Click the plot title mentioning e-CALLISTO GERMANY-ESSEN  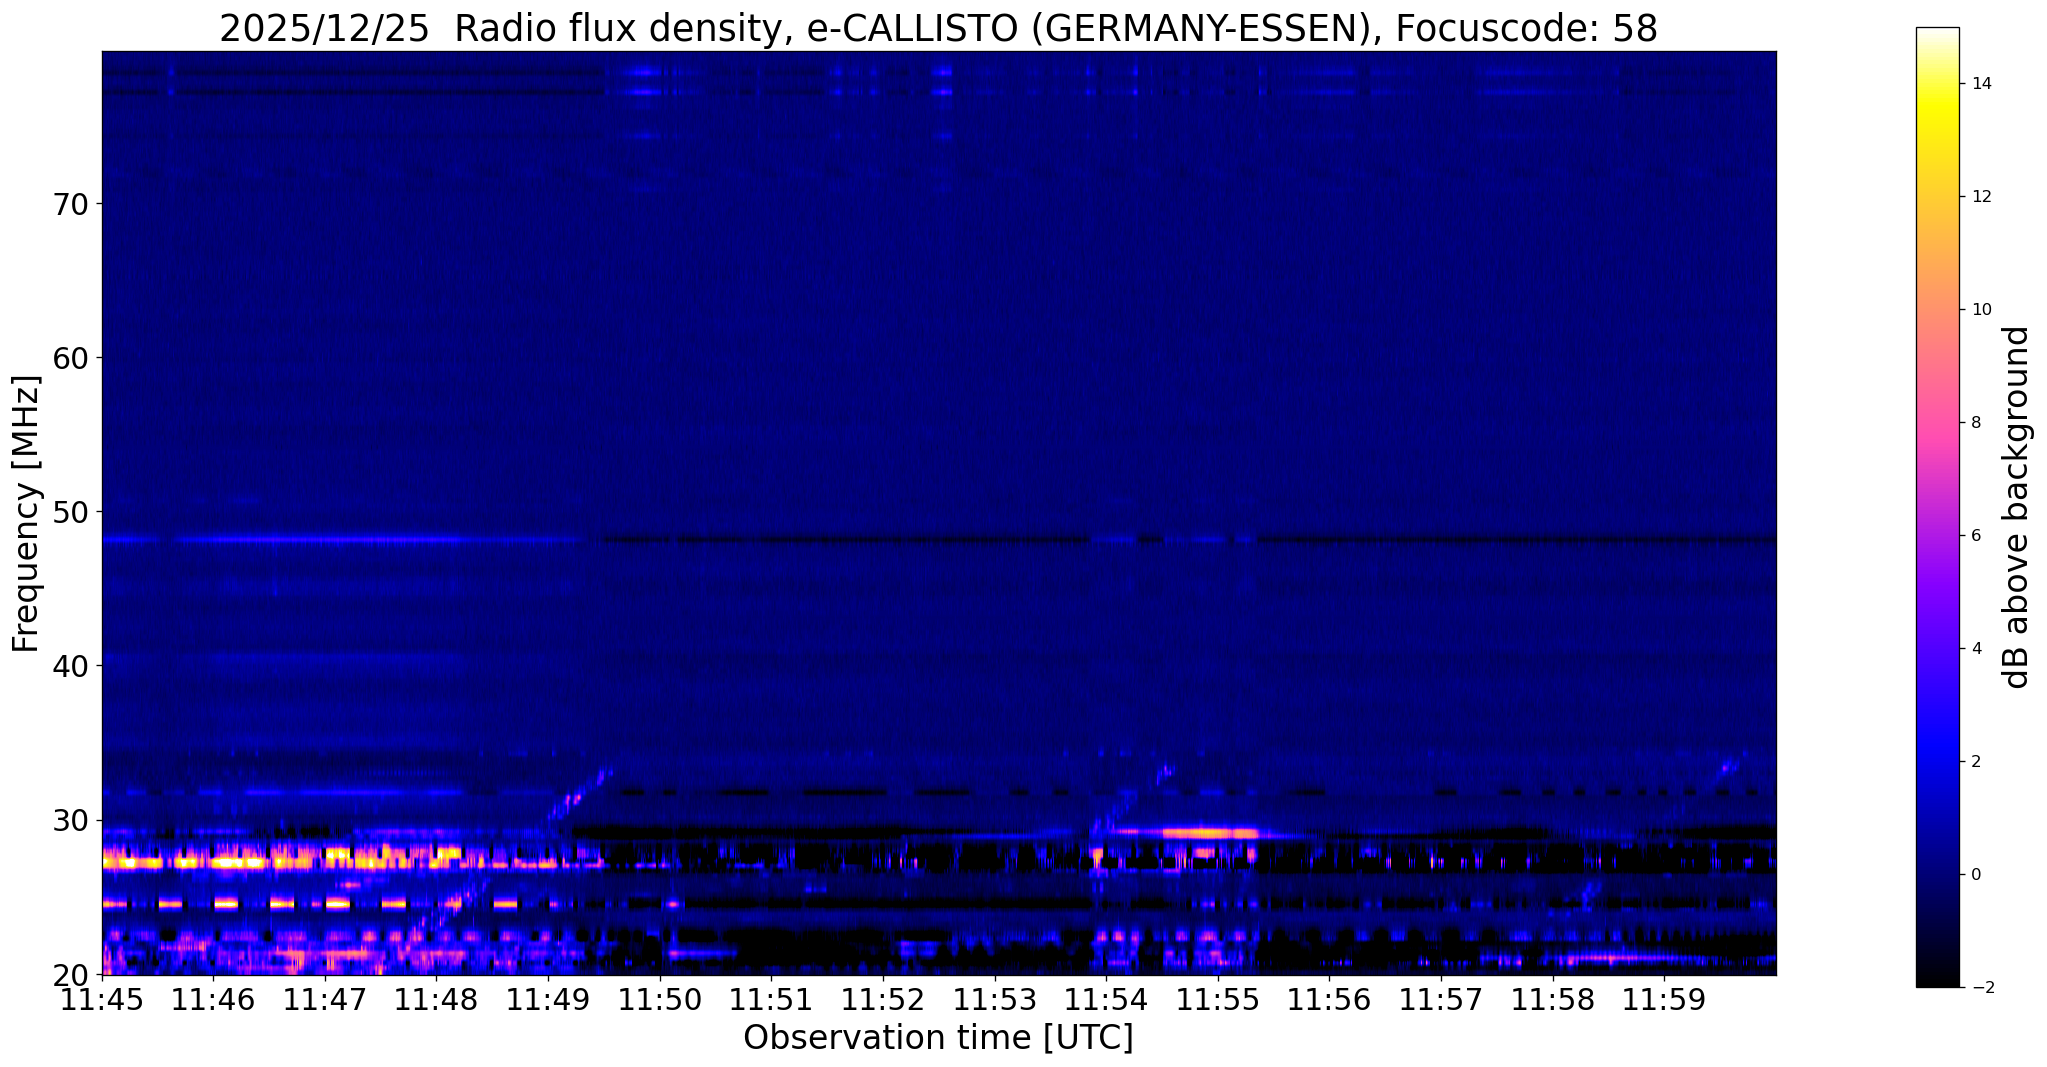[938, 28]
